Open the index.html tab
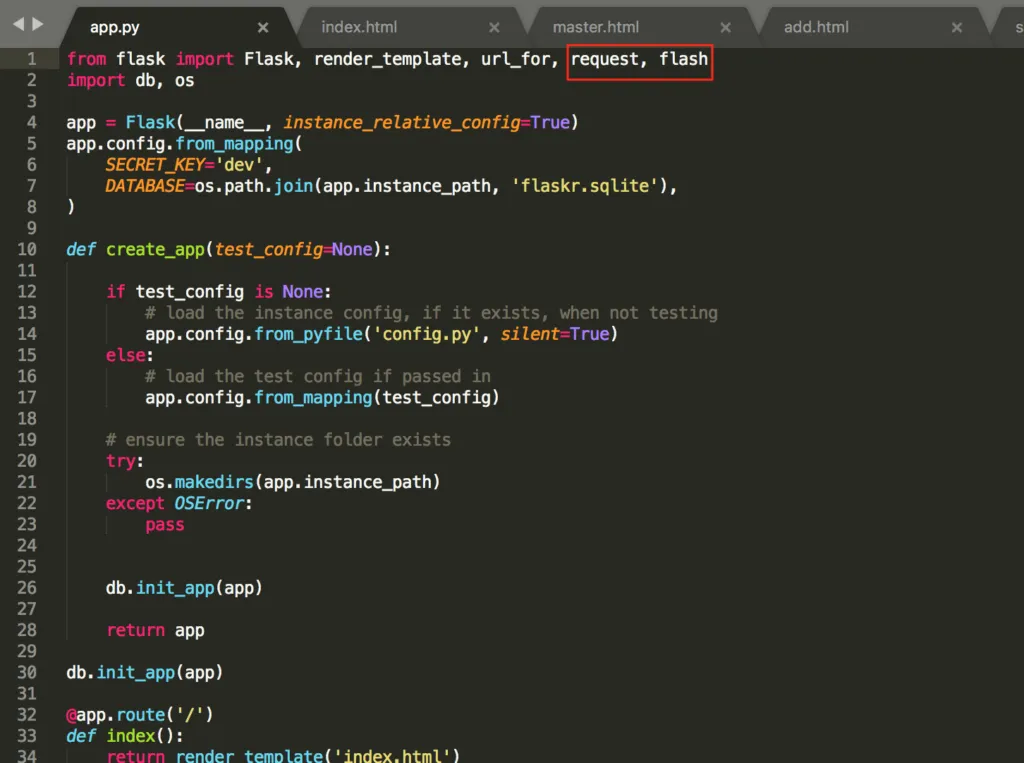 point(359,27)
